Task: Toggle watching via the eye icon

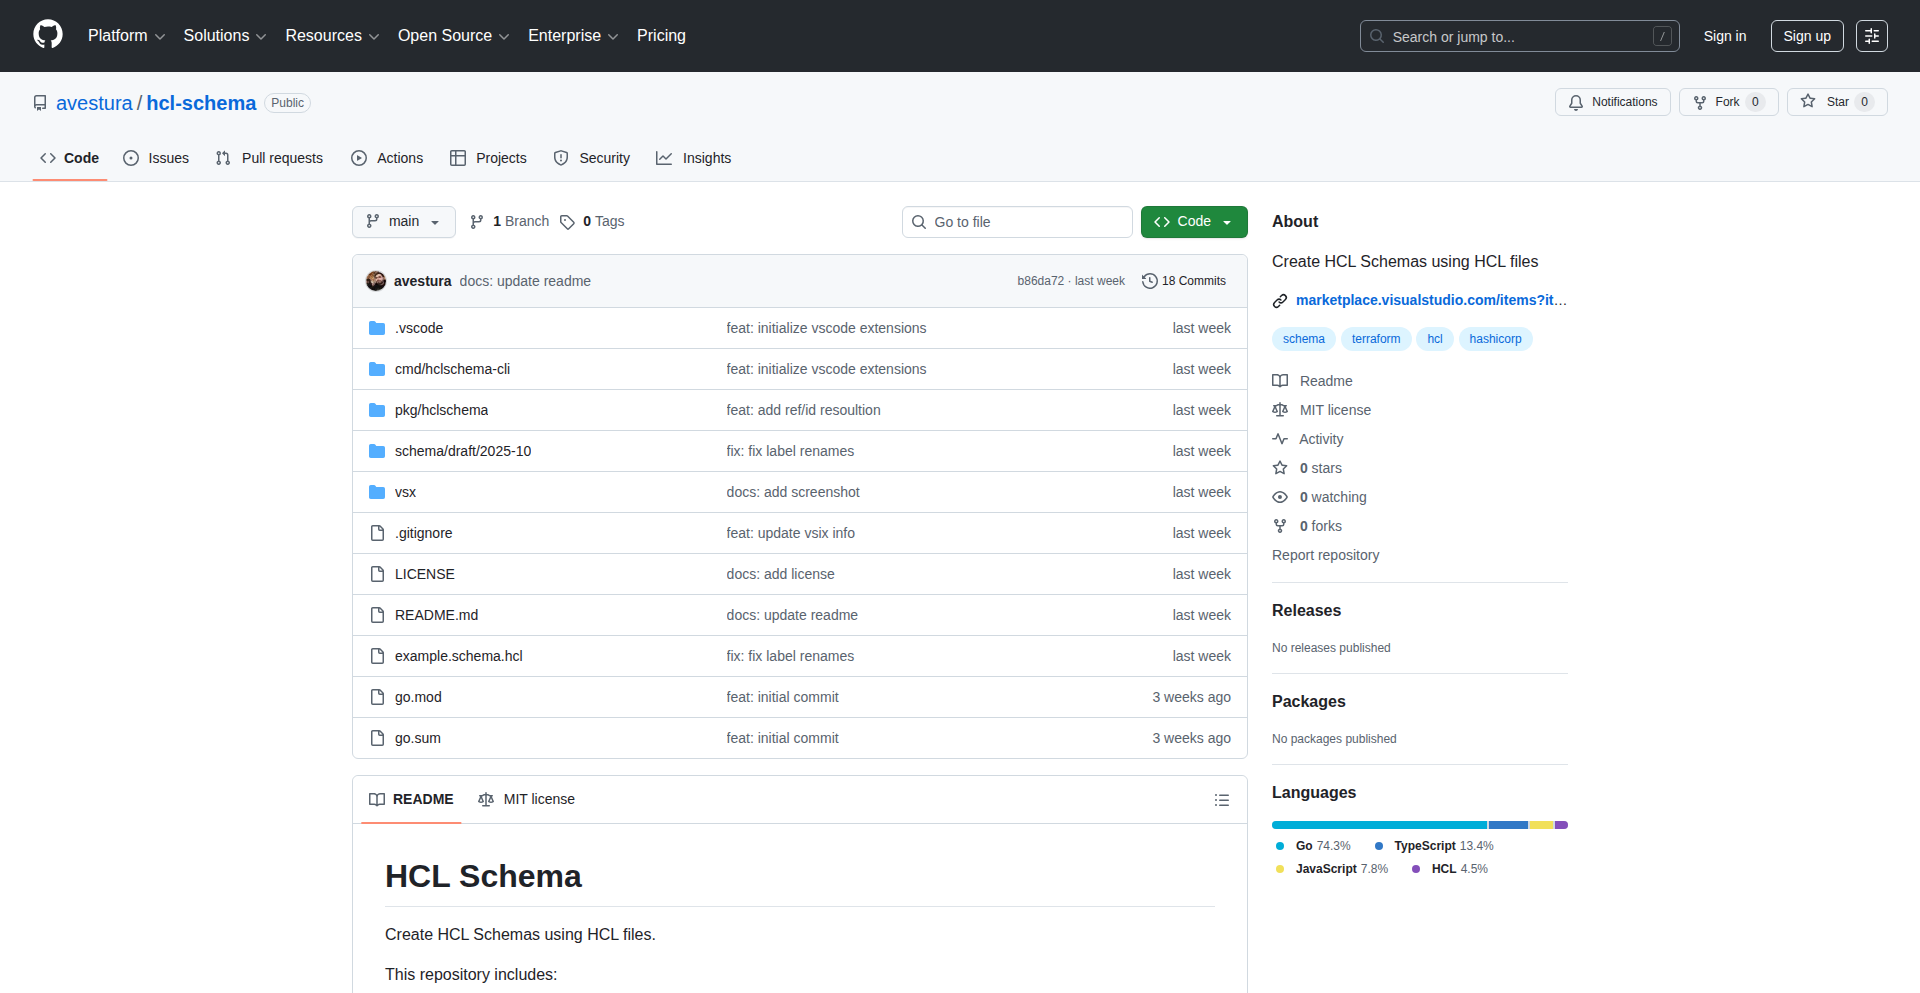Action: (x=1280, y=497)
